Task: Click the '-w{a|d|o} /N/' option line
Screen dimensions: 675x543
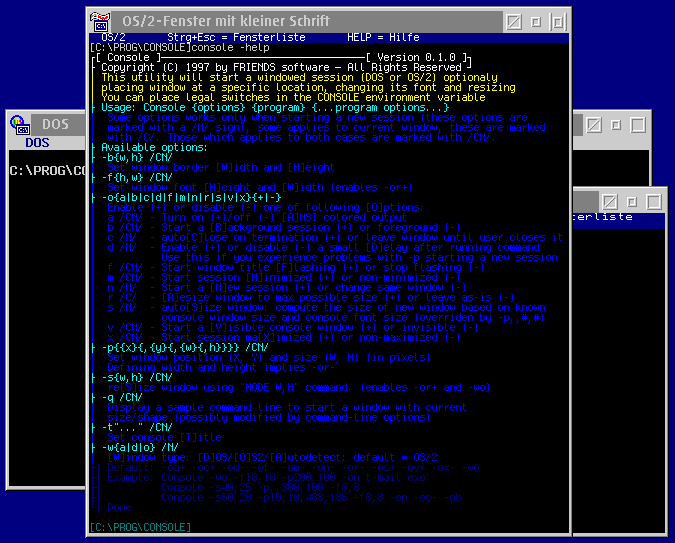Action: 140,448
